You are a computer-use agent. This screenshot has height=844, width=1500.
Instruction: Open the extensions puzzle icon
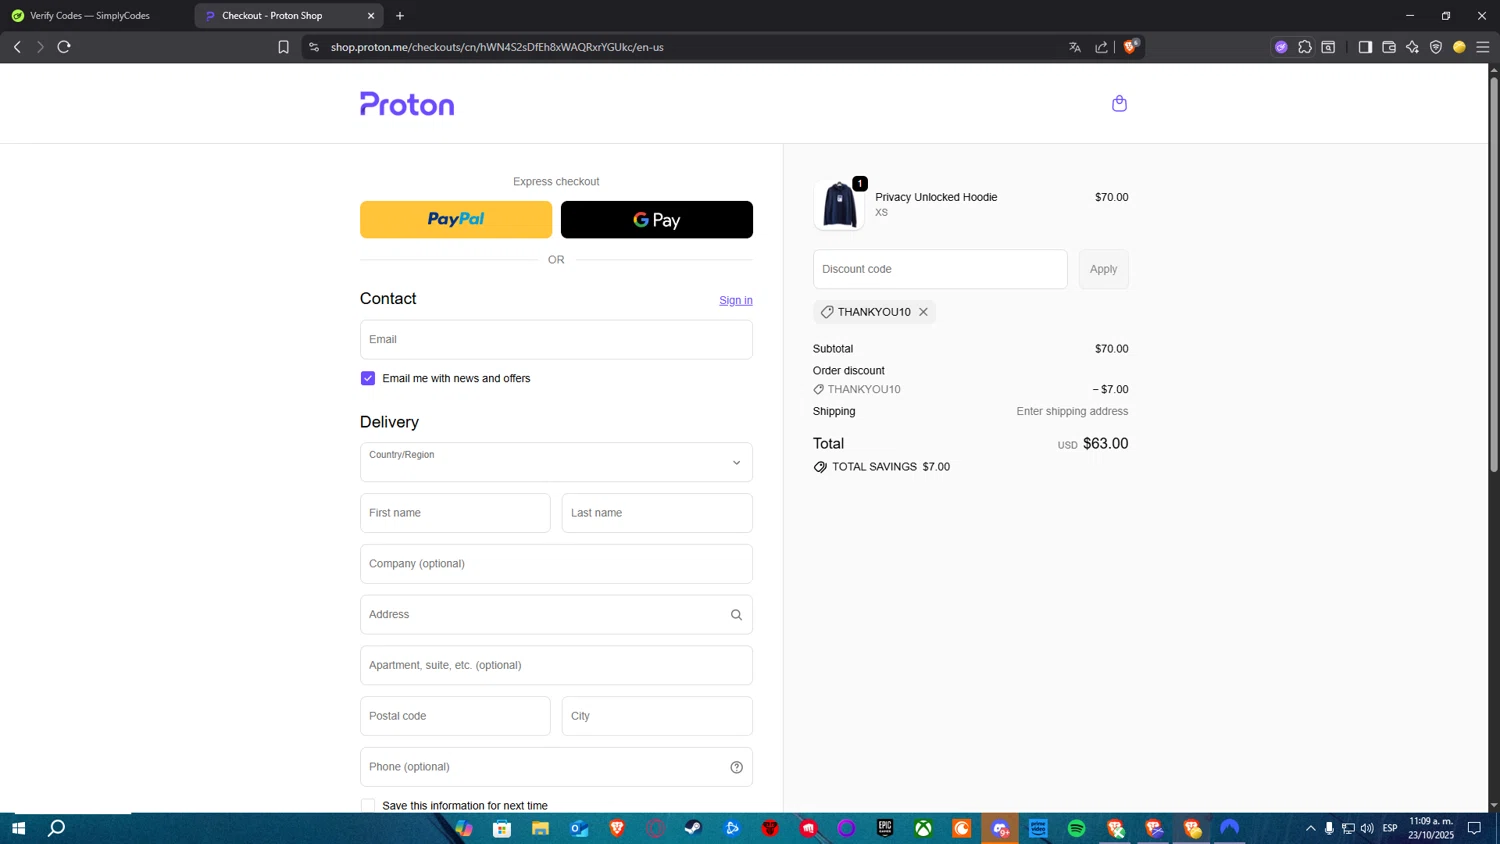pyautogui.click(x=1305, y=47)
